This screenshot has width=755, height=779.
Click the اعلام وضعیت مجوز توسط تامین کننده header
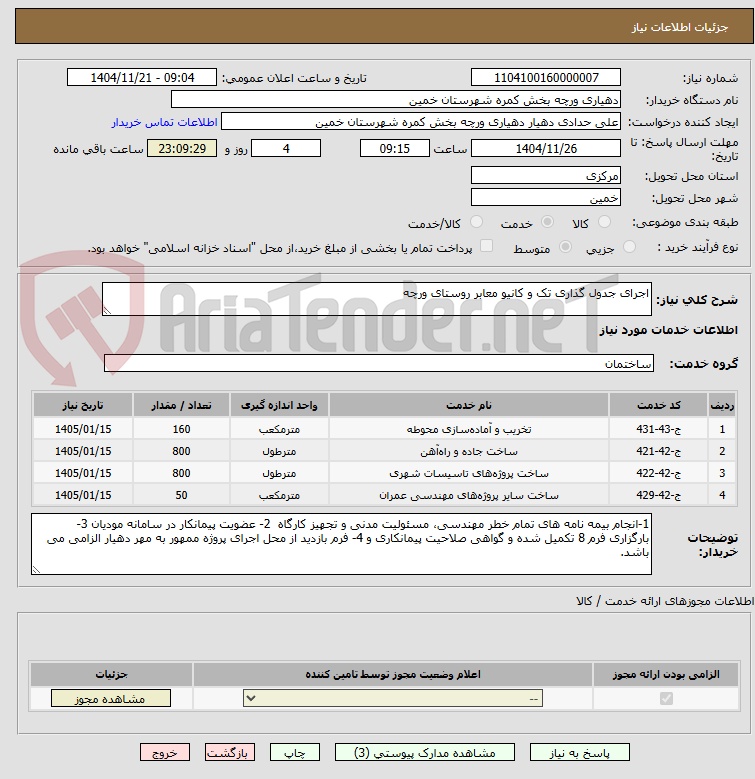pyautogui.click(x=393, y=674)
